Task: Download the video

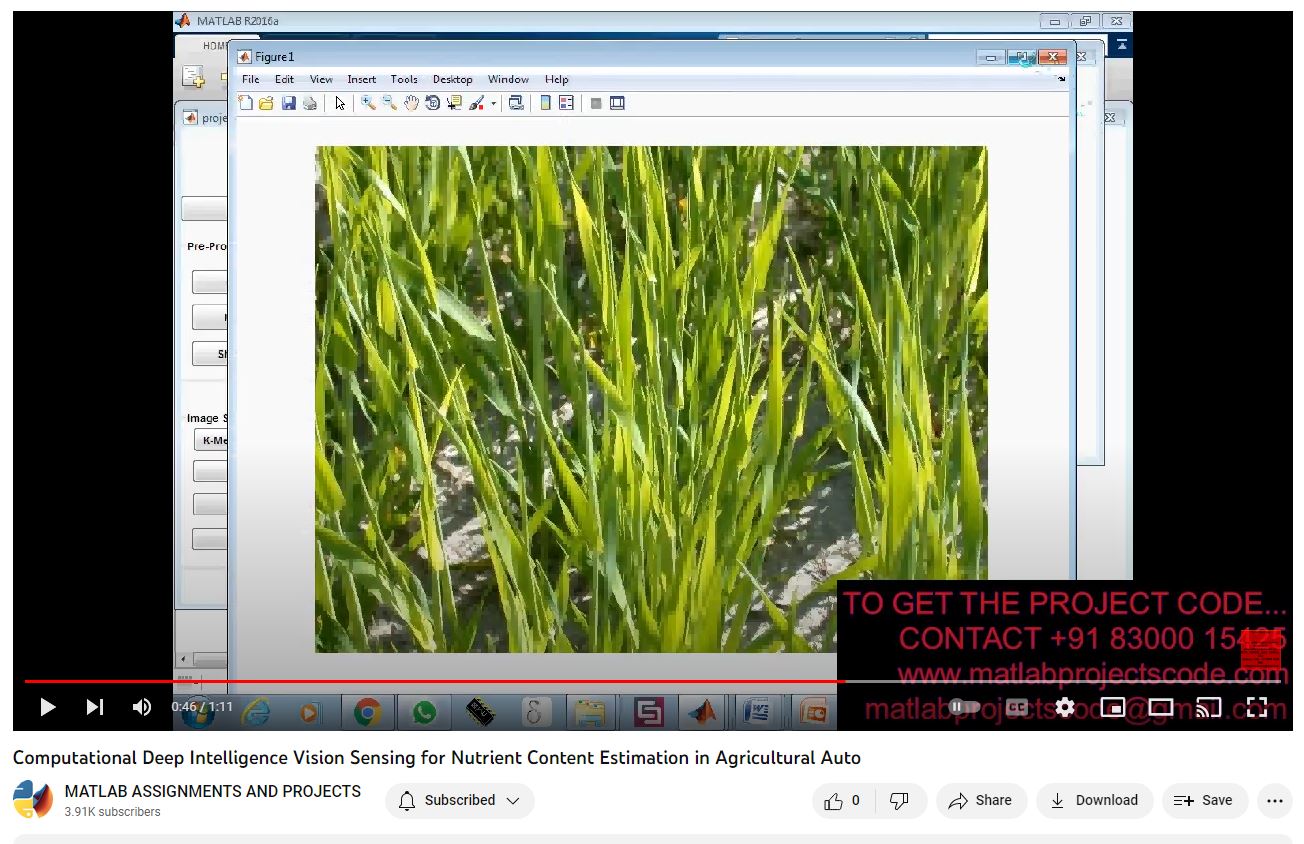Action: point(1094,800)
